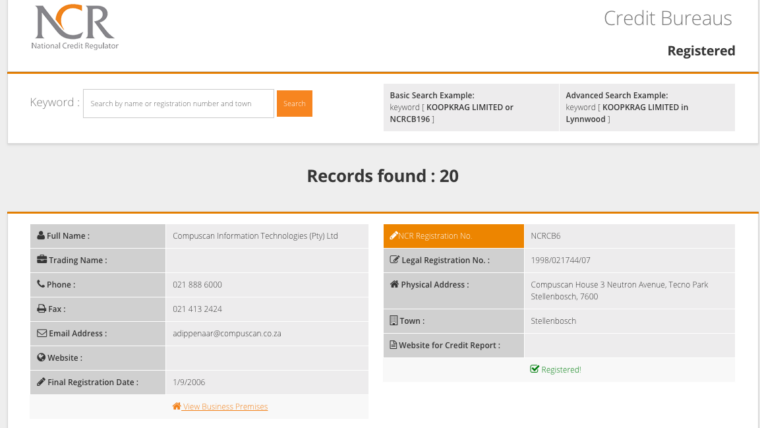The image size is (760, 428).
Task: Click the pencil icon in NCR Registration No. header
Action: pyautogui.click(x=394, y=235)
